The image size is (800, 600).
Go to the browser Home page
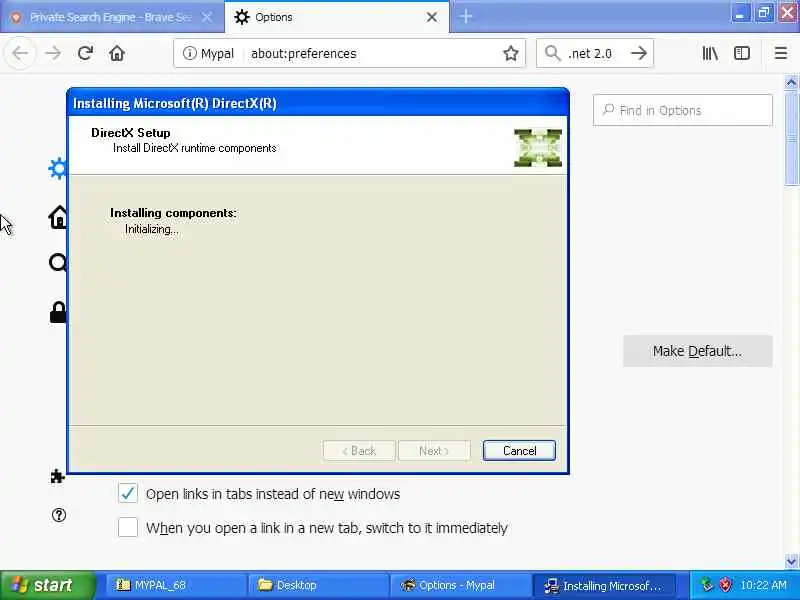[117, 53]
